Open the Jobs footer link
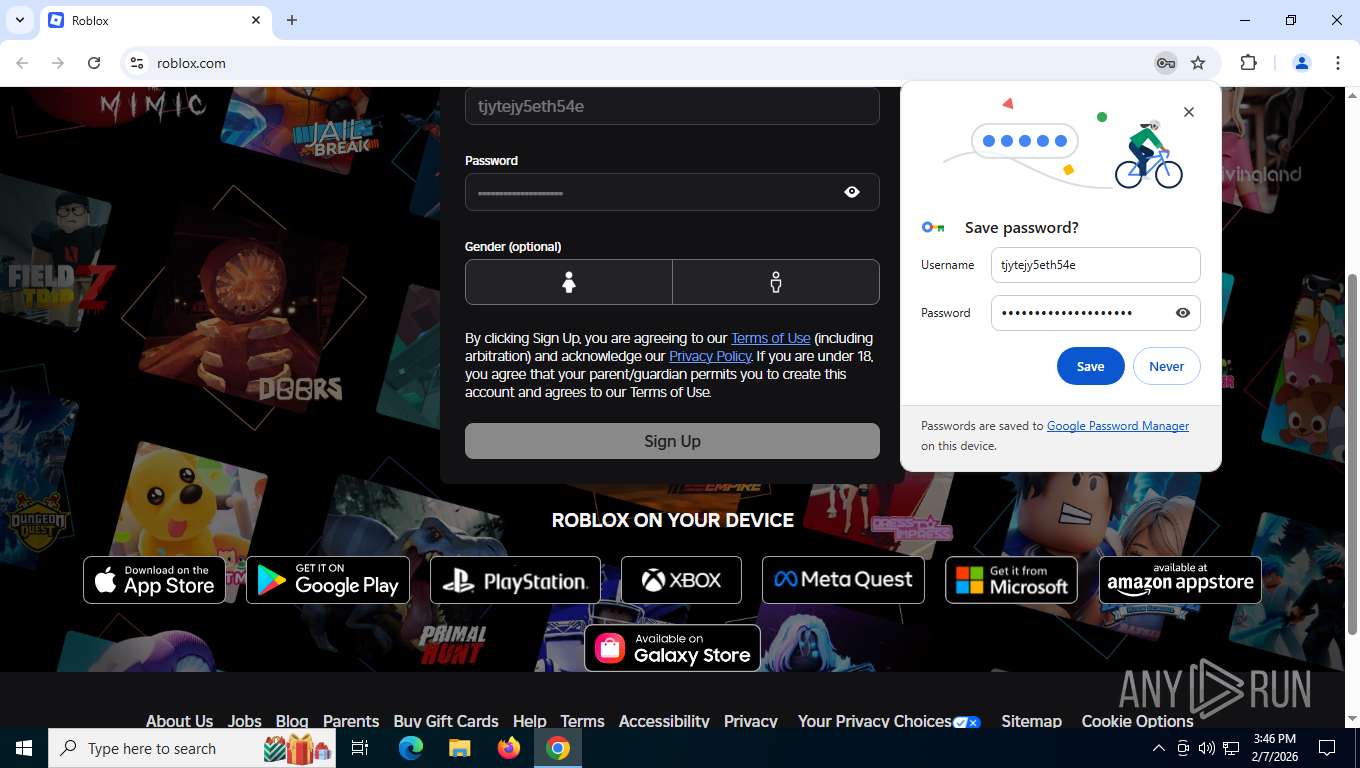 pos(244,720)
